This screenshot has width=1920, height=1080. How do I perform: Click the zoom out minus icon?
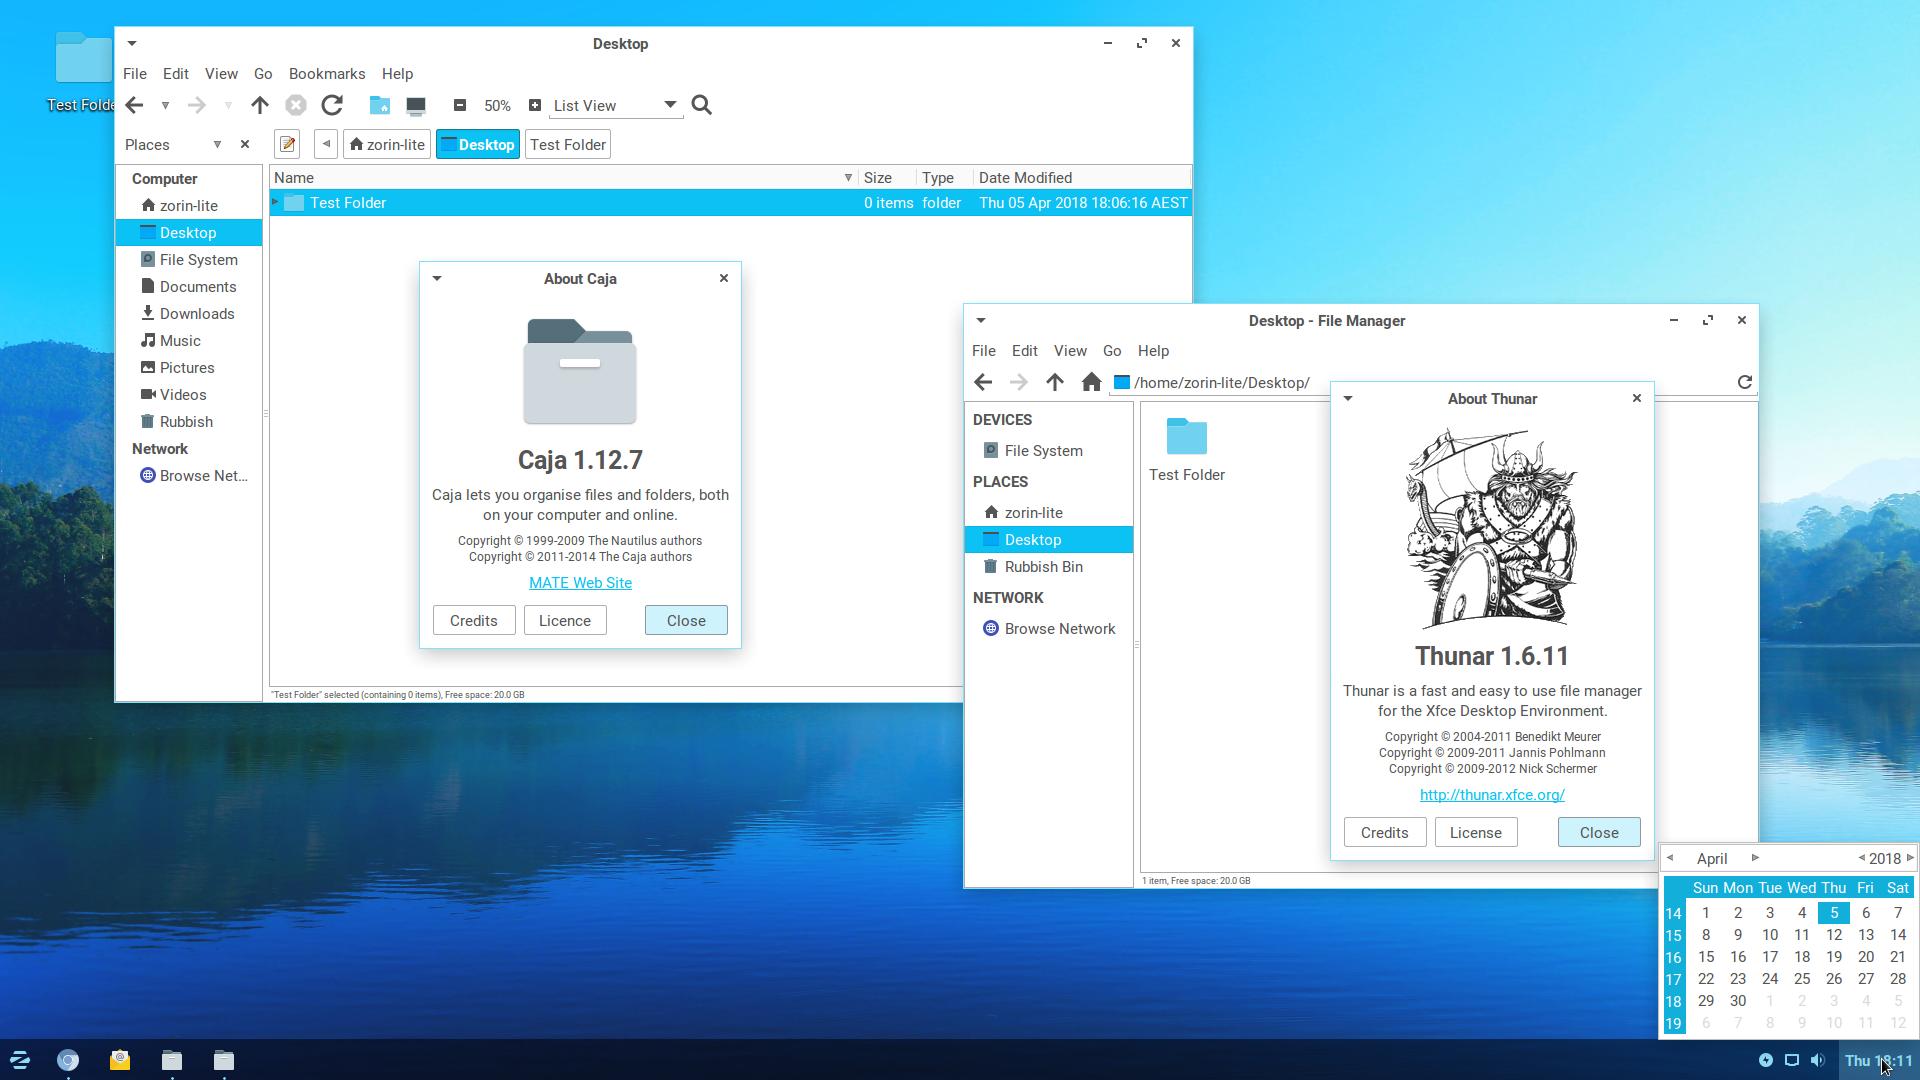460,105
